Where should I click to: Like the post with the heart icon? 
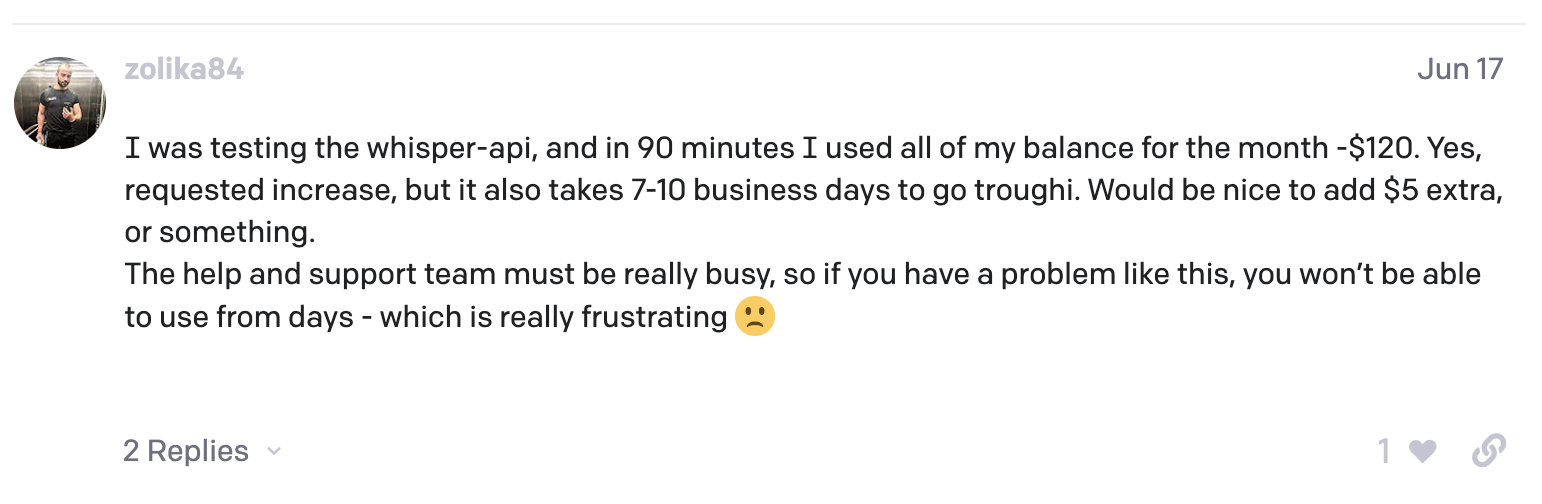pos(1422,452)
